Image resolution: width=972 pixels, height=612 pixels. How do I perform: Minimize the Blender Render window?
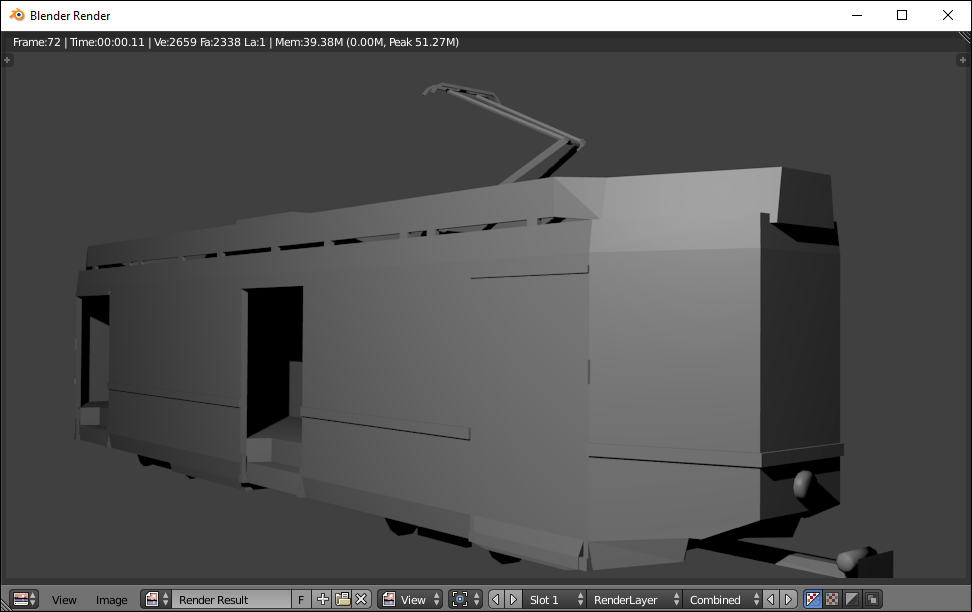click(x=857, y=16)
